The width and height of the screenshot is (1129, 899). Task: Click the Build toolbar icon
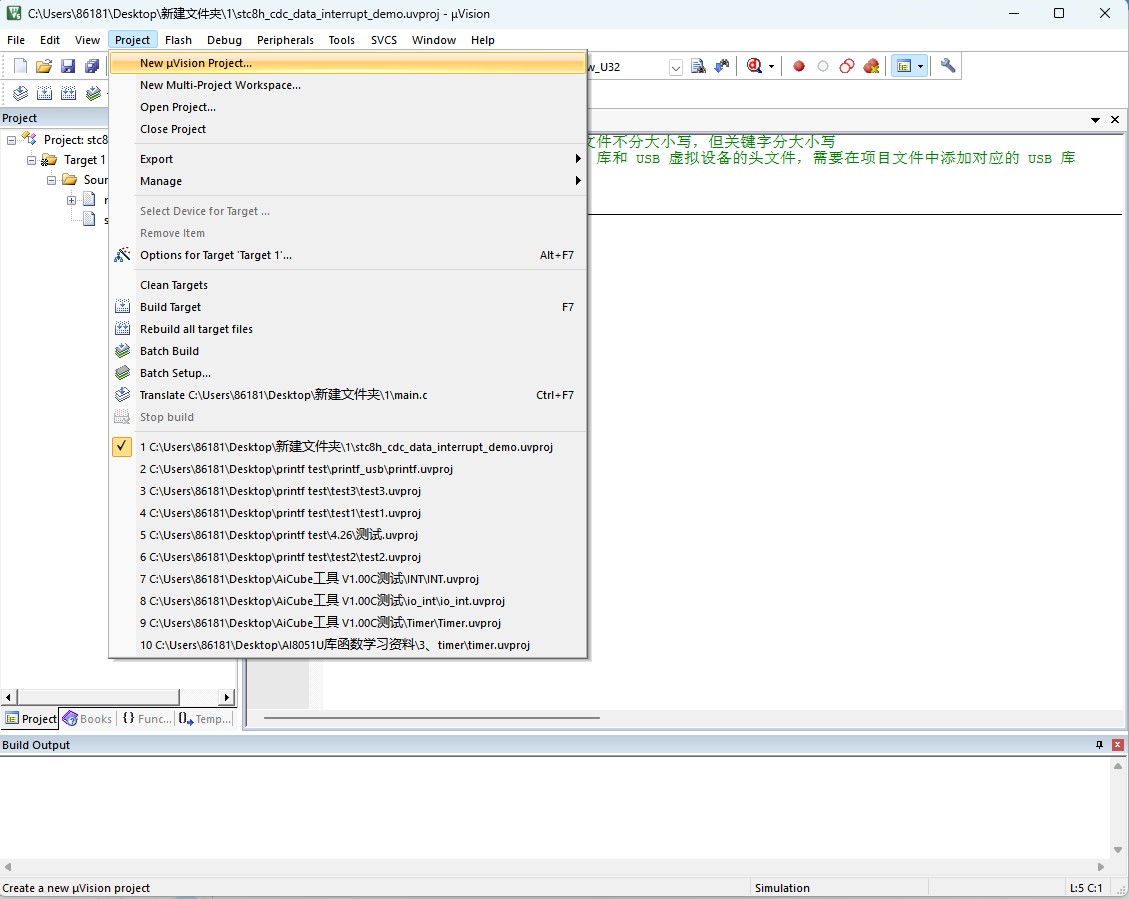[x=45, y=93]
